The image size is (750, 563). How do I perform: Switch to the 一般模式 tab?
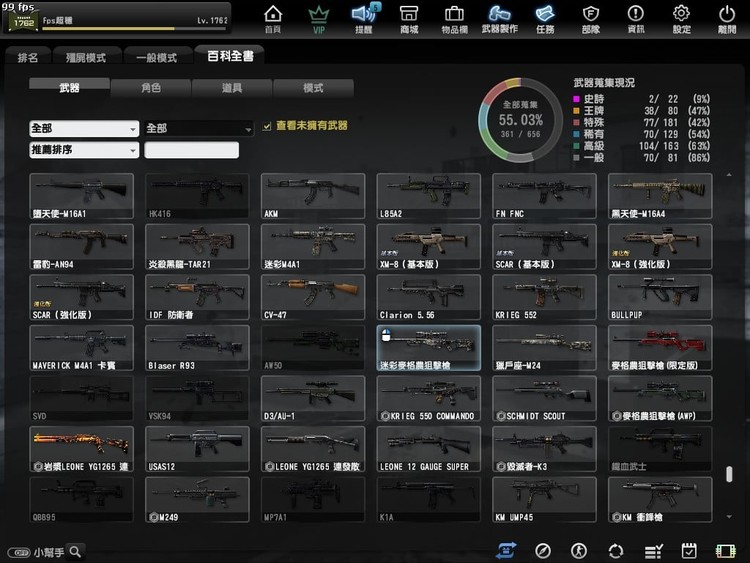[157, 57]
